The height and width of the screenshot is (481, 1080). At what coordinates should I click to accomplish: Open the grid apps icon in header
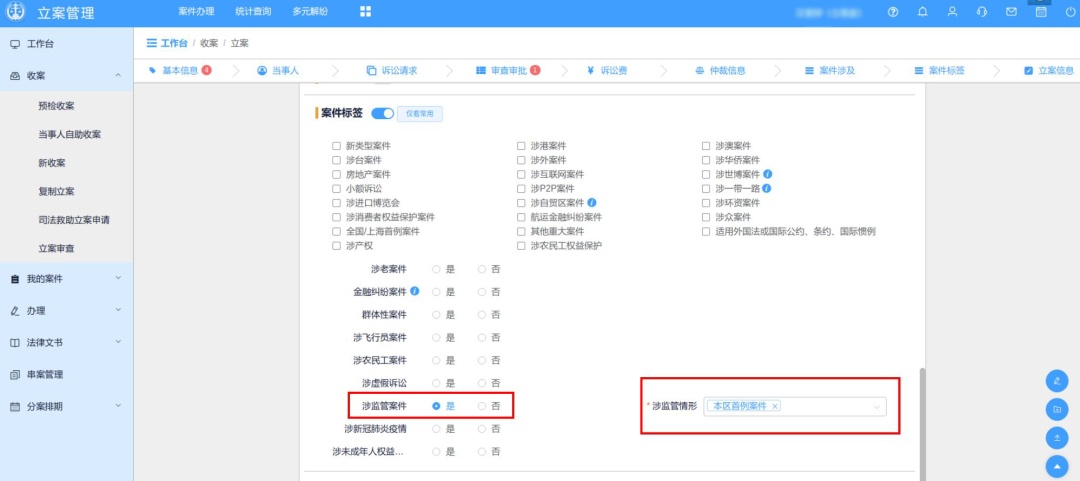(365, 11)
